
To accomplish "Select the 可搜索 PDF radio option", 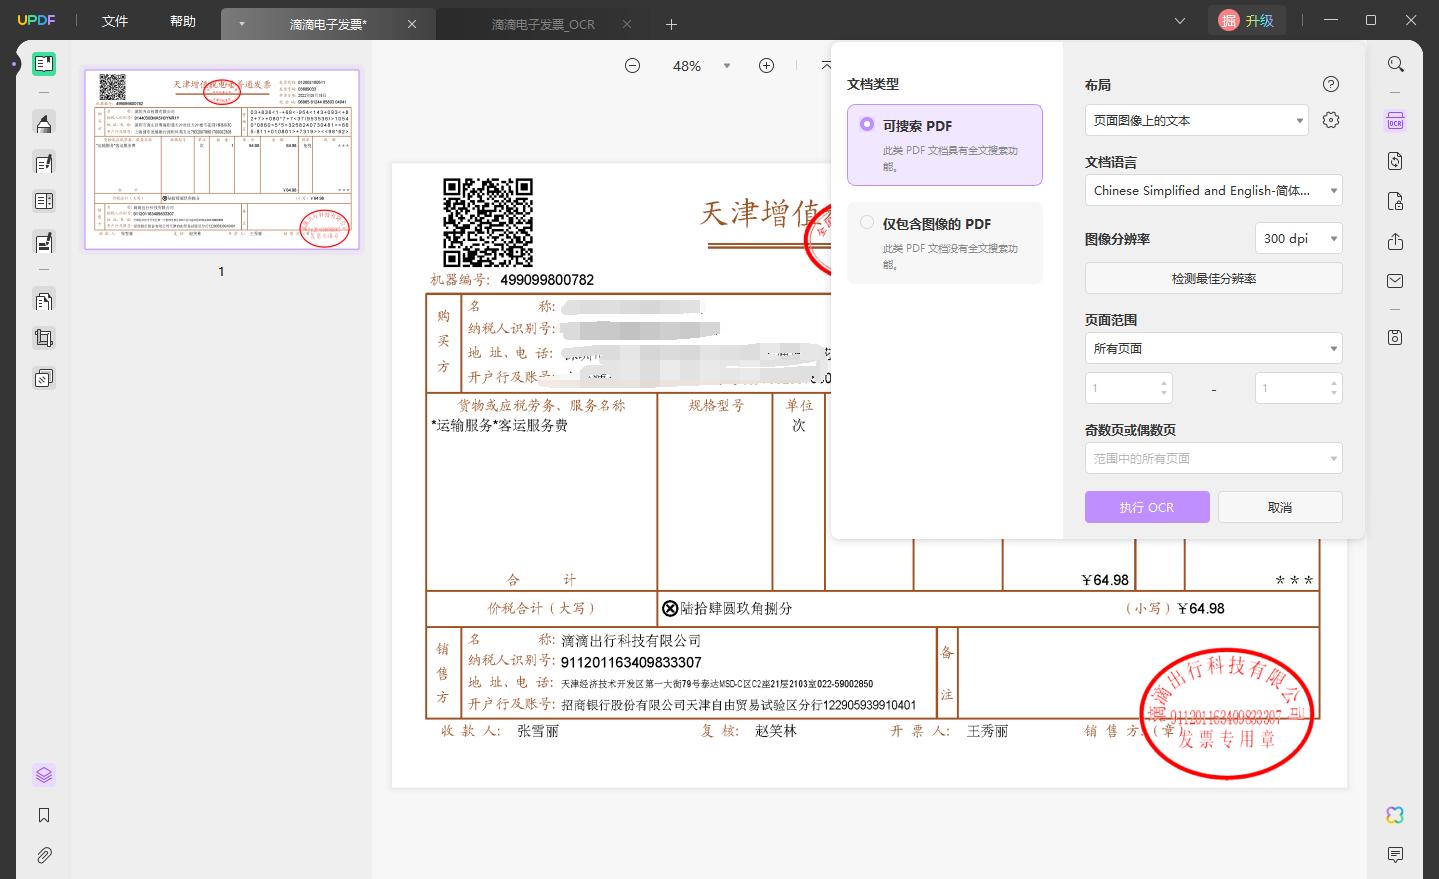I will coord(867,125).
